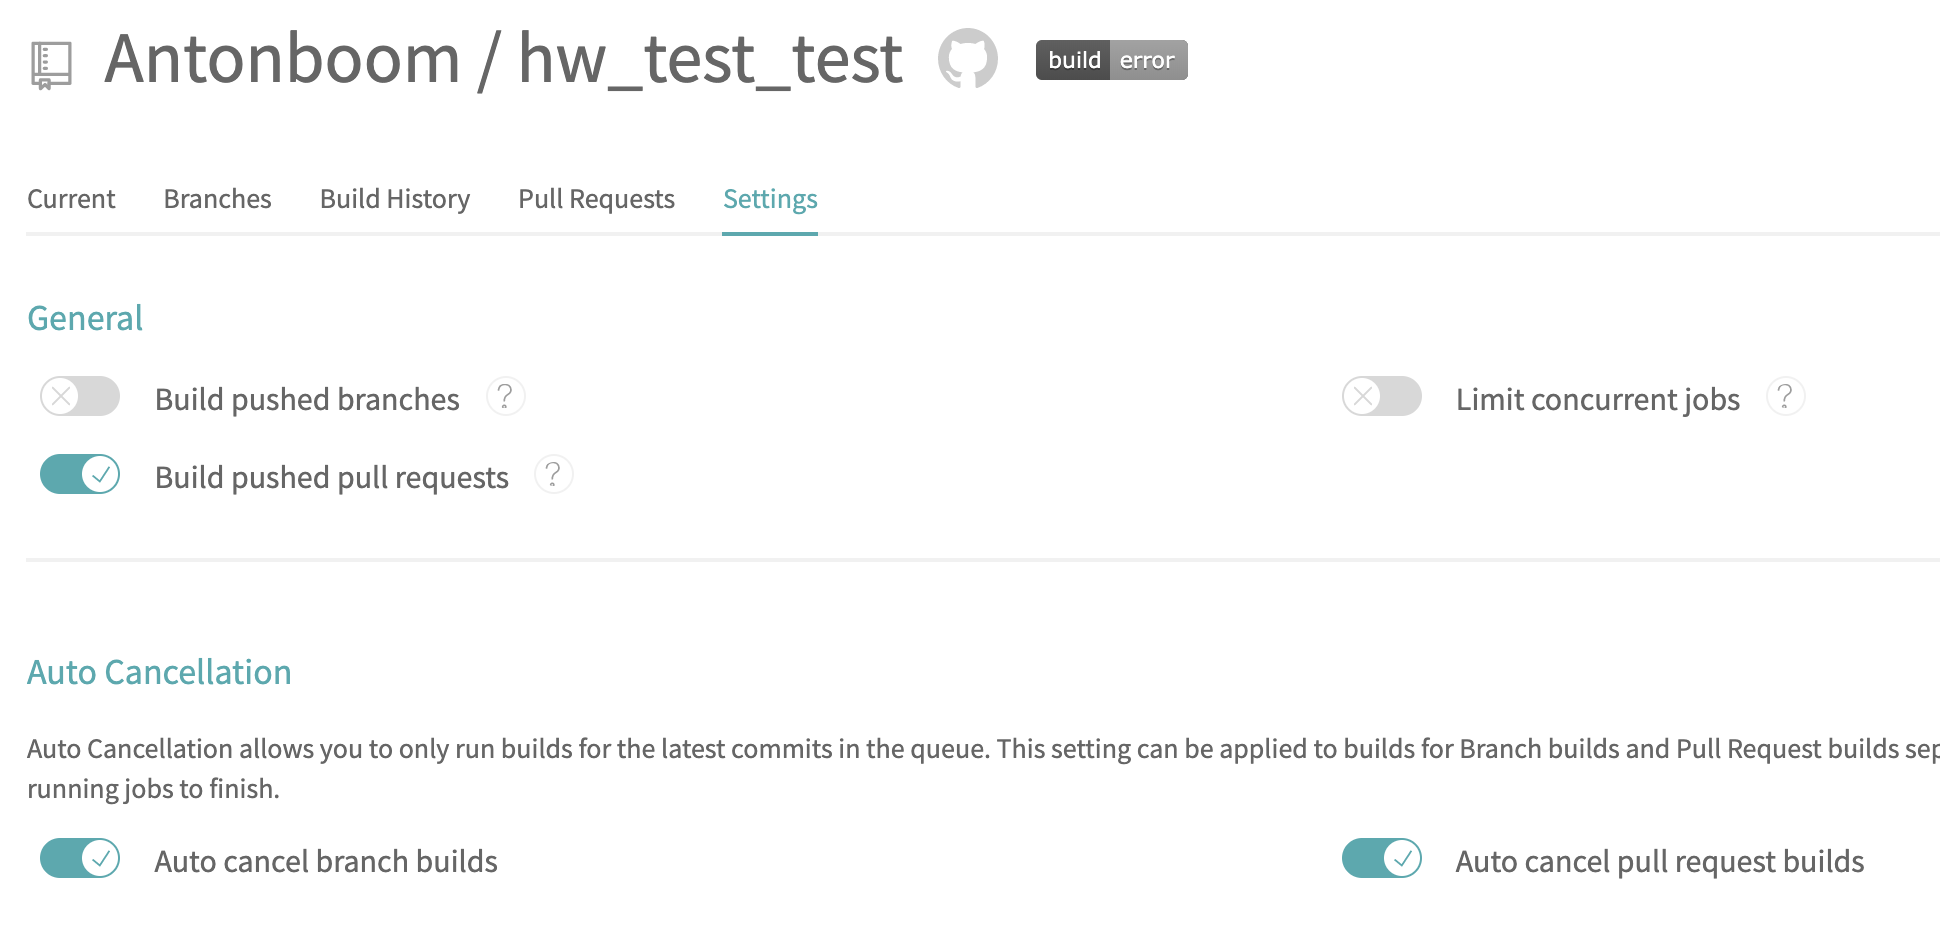Screen dimensions: 1940x930
Task: Open the GitHub octocat icon link
Action: [968, 58]
